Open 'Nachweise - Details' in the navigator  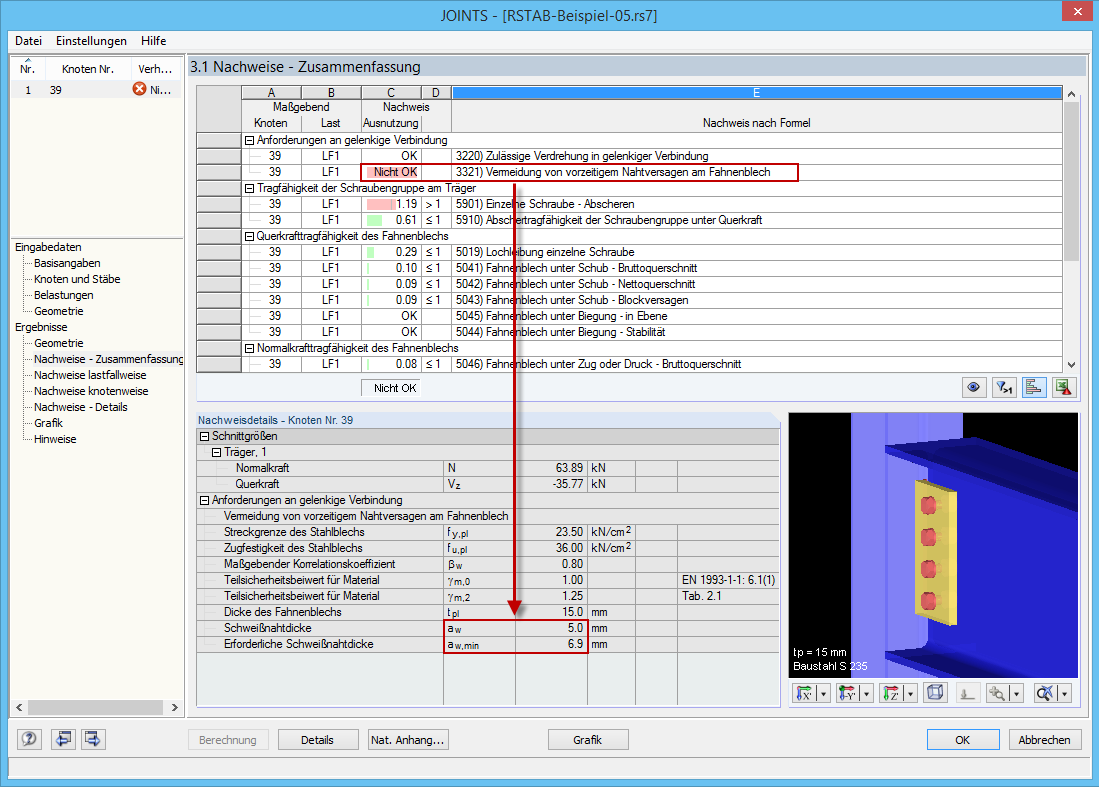click(81, 407)
